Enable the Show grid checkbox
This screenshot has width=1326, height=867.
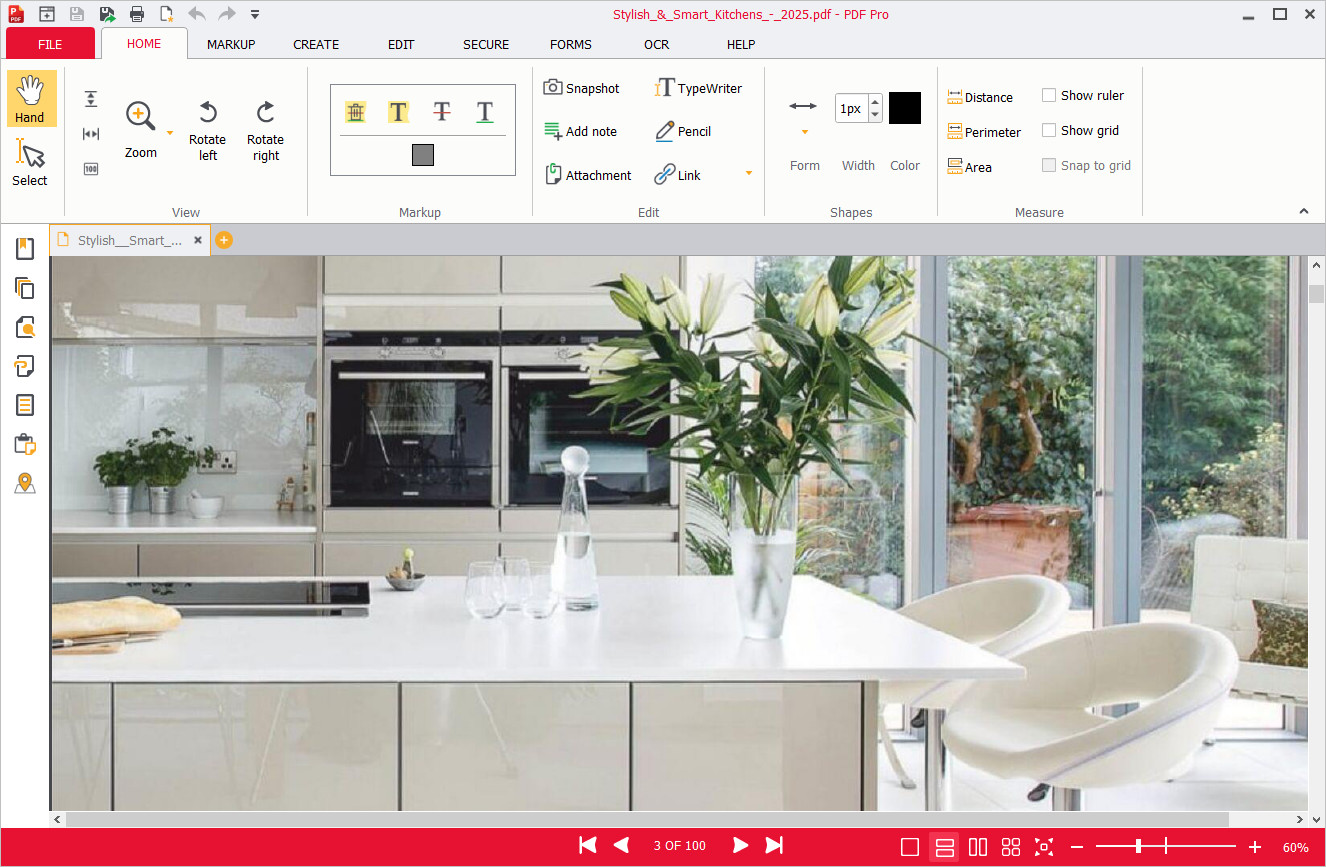(x=1049, y=131)
